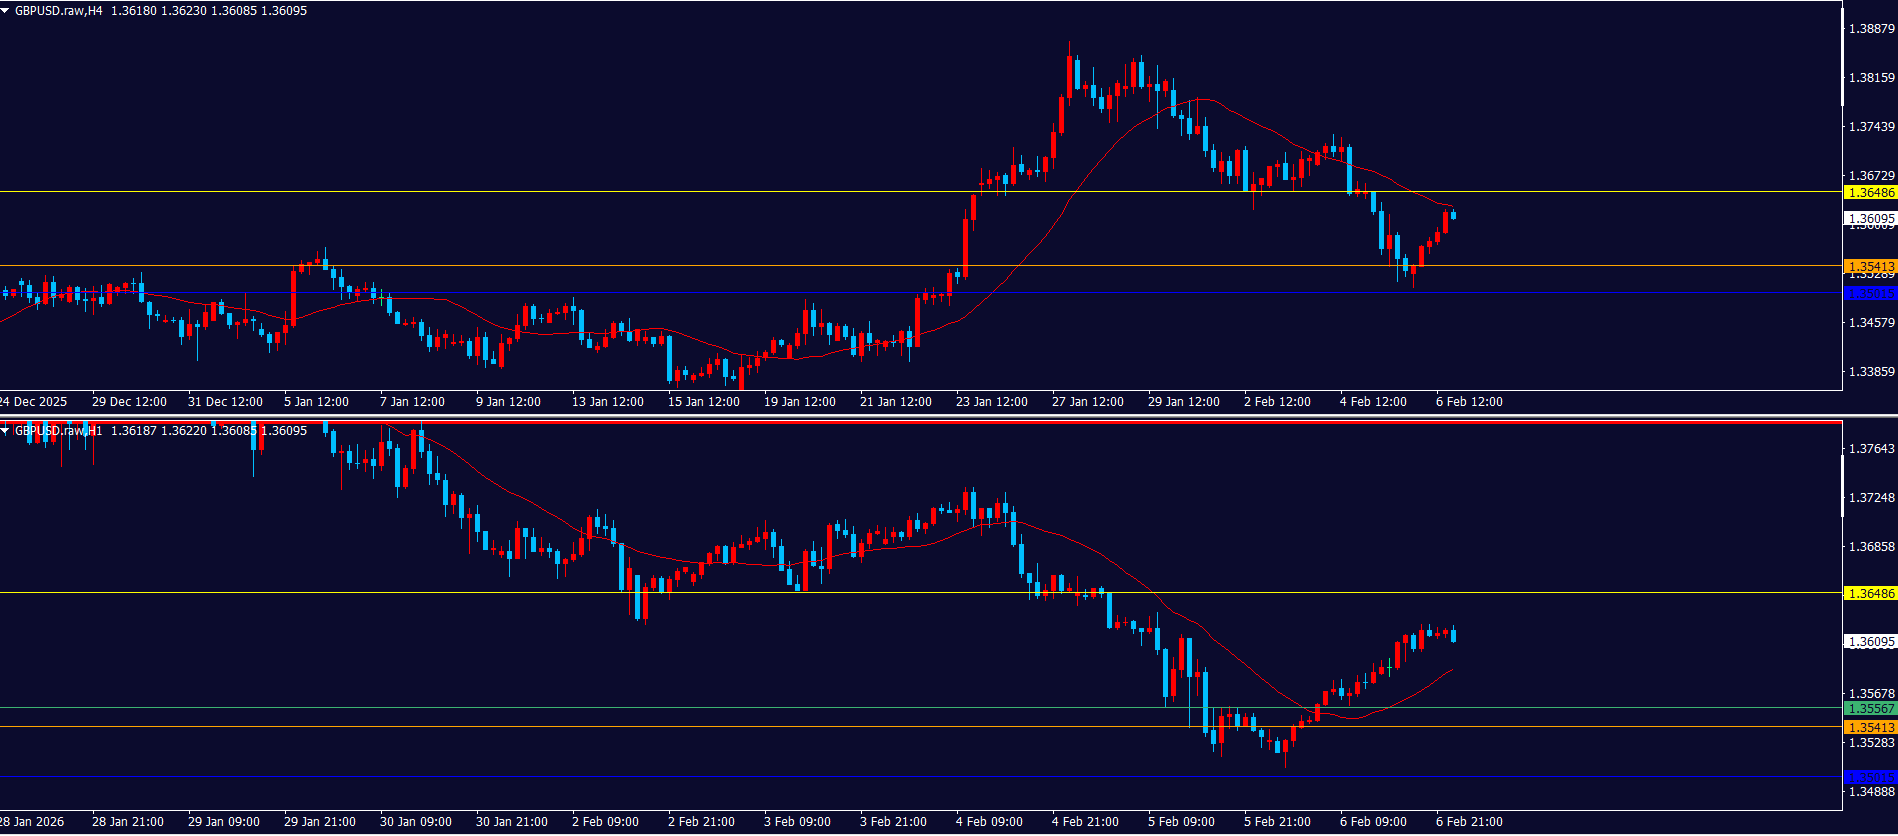
Task: Click the 1.38879 value on H4 price scale
Action: (1871, 29)
